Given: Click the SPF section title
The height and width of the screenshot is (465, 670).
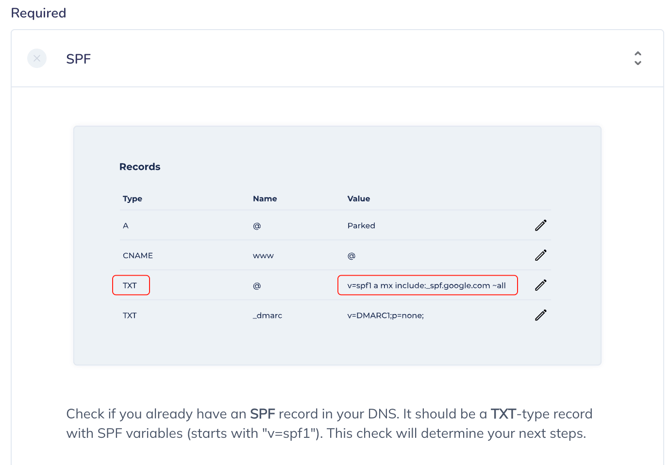Looking at the screenshot, I should 78,59.
